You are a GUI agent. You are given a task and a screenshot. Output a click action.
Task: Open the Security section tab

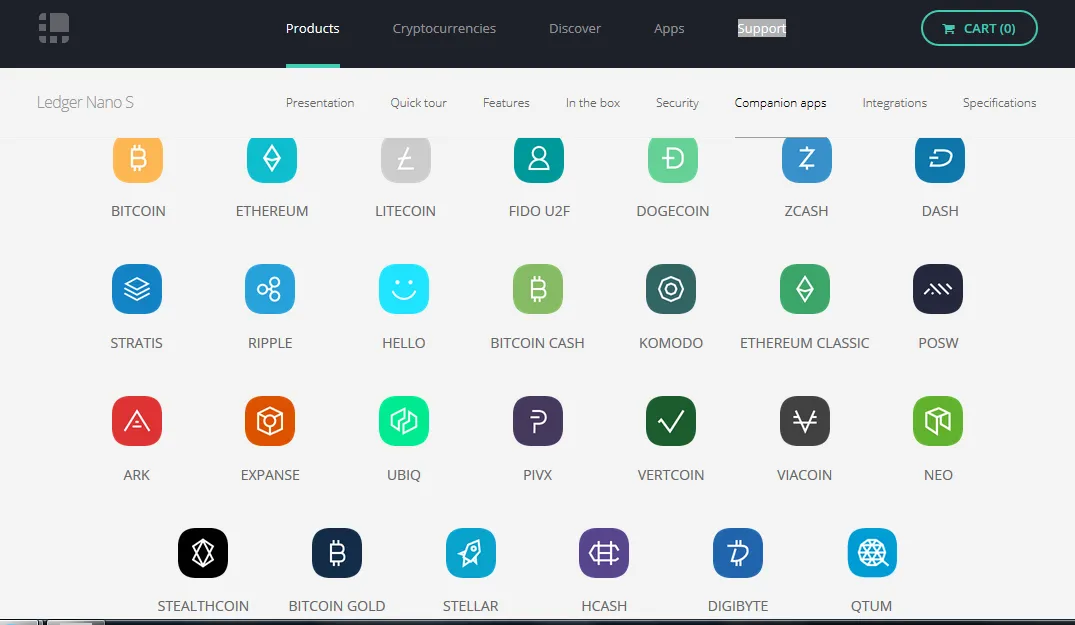point(677,103)
